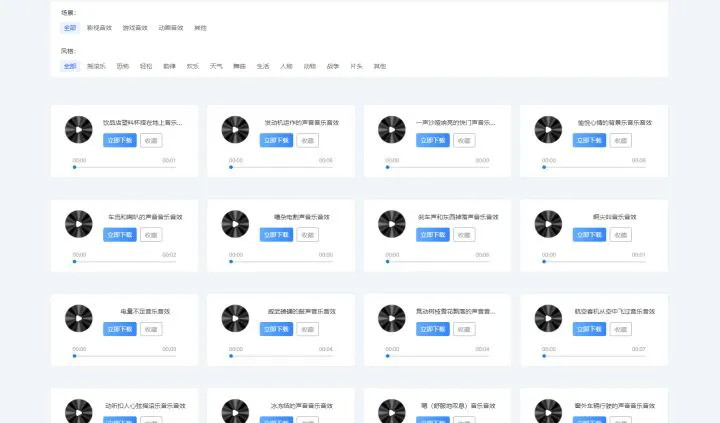Favorite the 刹车声和东西掉落声 effect
The image size is (720, 423).
(x=464, y=235)
